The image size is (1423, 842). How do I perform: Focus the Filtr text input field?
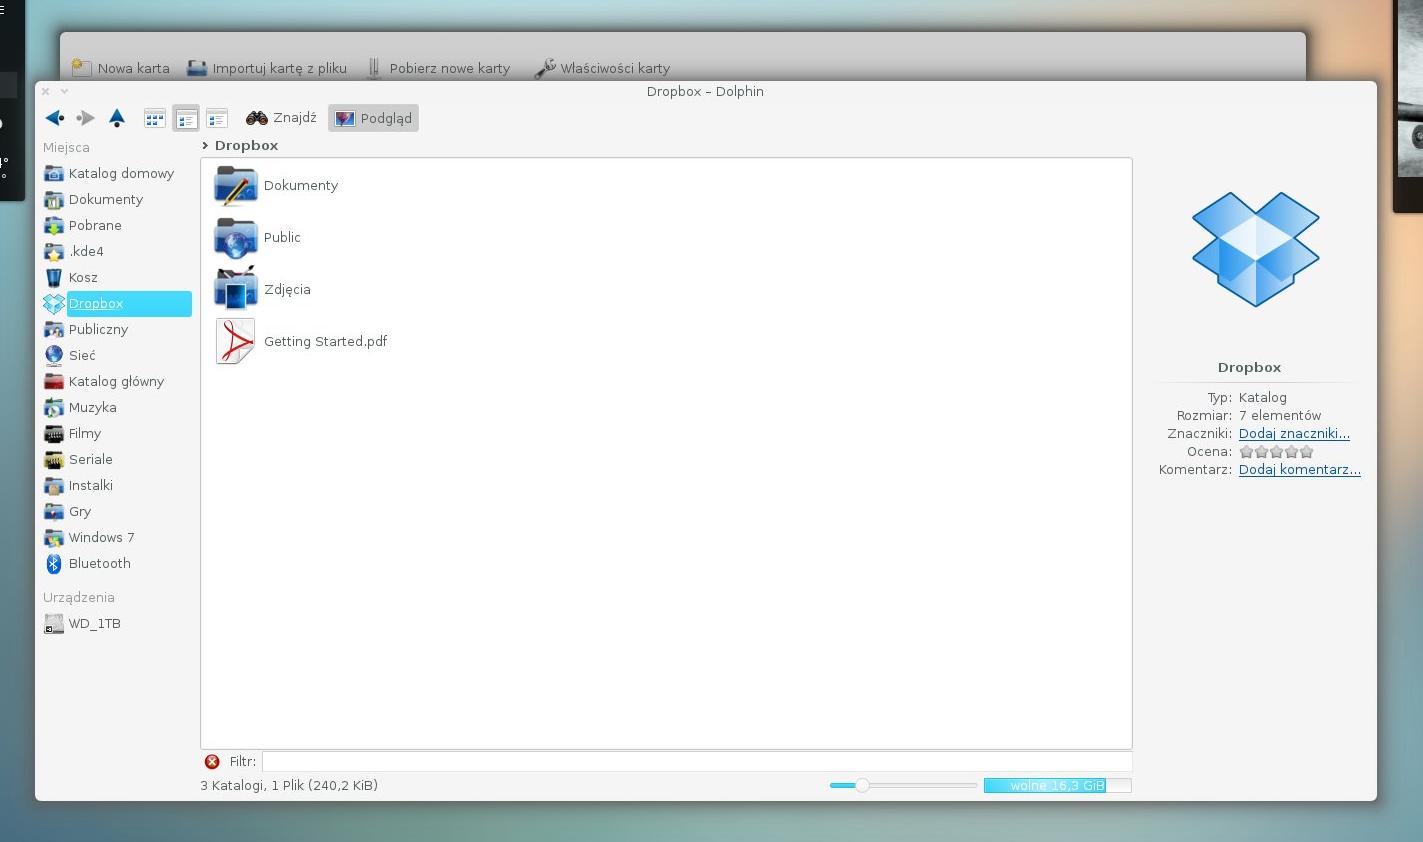[697, 761]
